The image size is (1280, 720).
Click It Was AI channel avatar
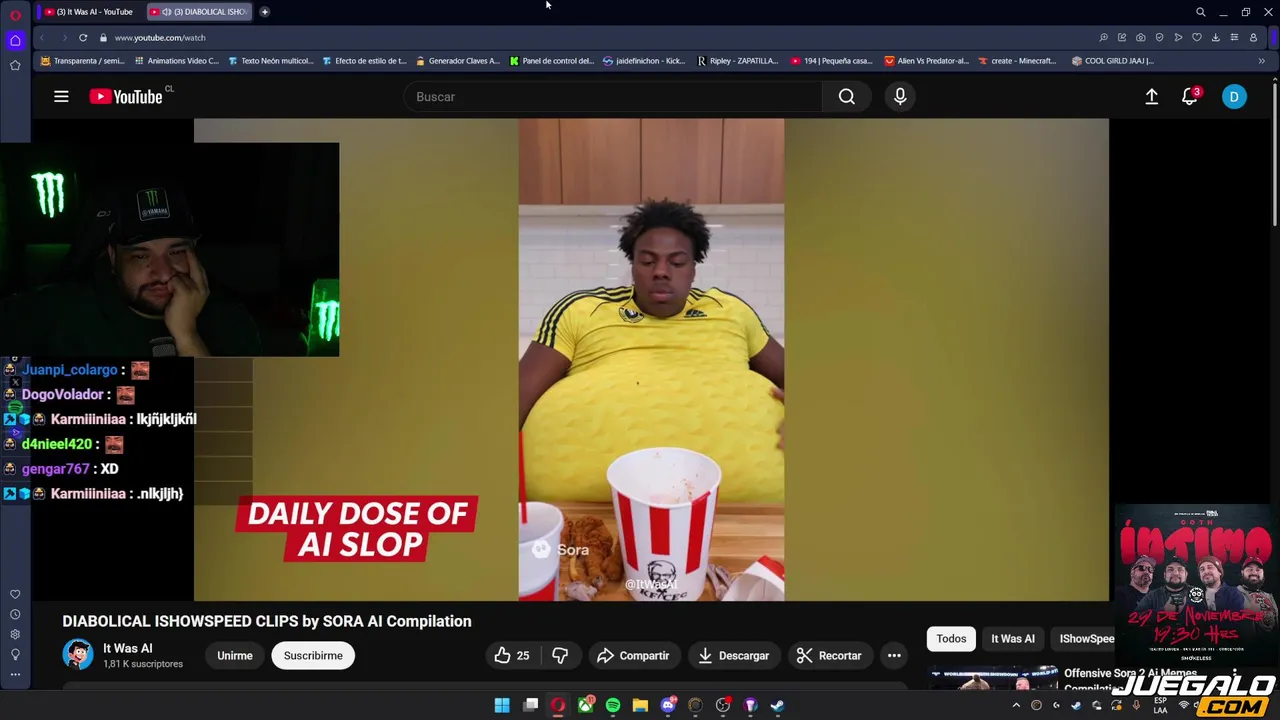pos(78,655)
